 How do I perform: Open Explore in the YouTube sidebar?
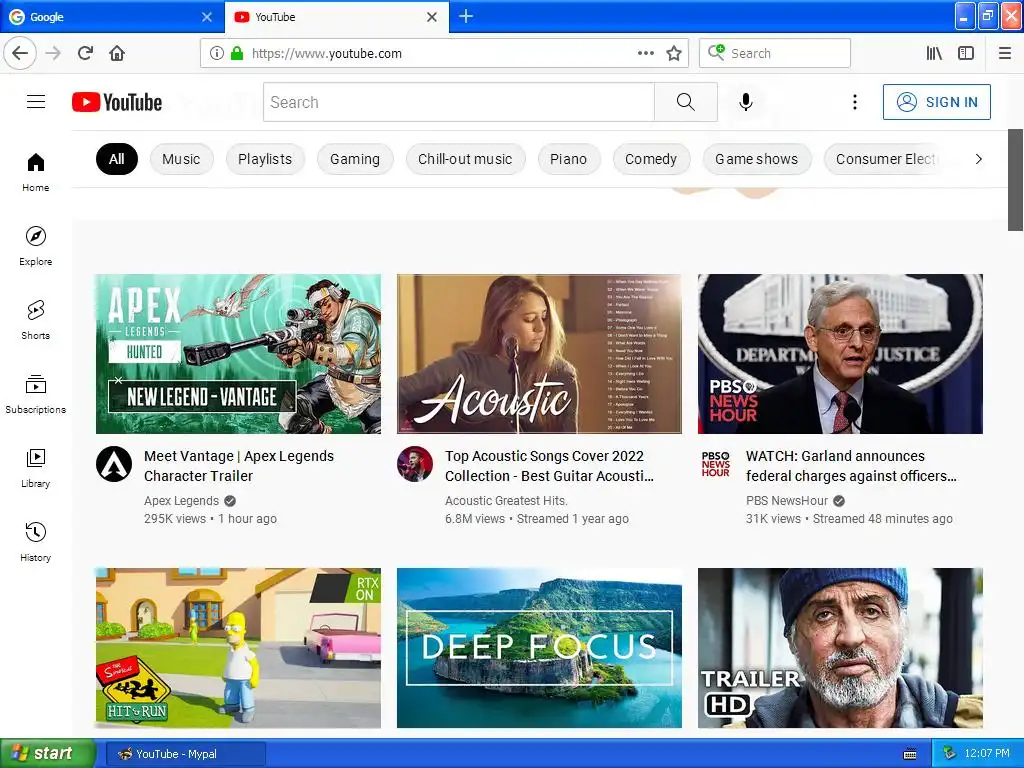point(35,246)
